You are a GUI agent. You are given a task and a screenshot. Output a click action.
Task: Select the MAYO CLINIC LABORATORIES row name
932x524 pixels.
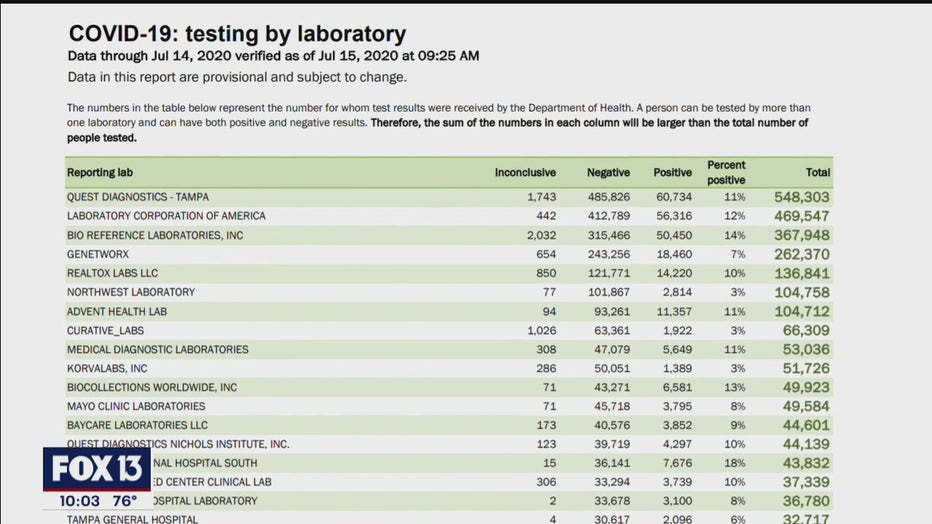[x=136, y=406]
